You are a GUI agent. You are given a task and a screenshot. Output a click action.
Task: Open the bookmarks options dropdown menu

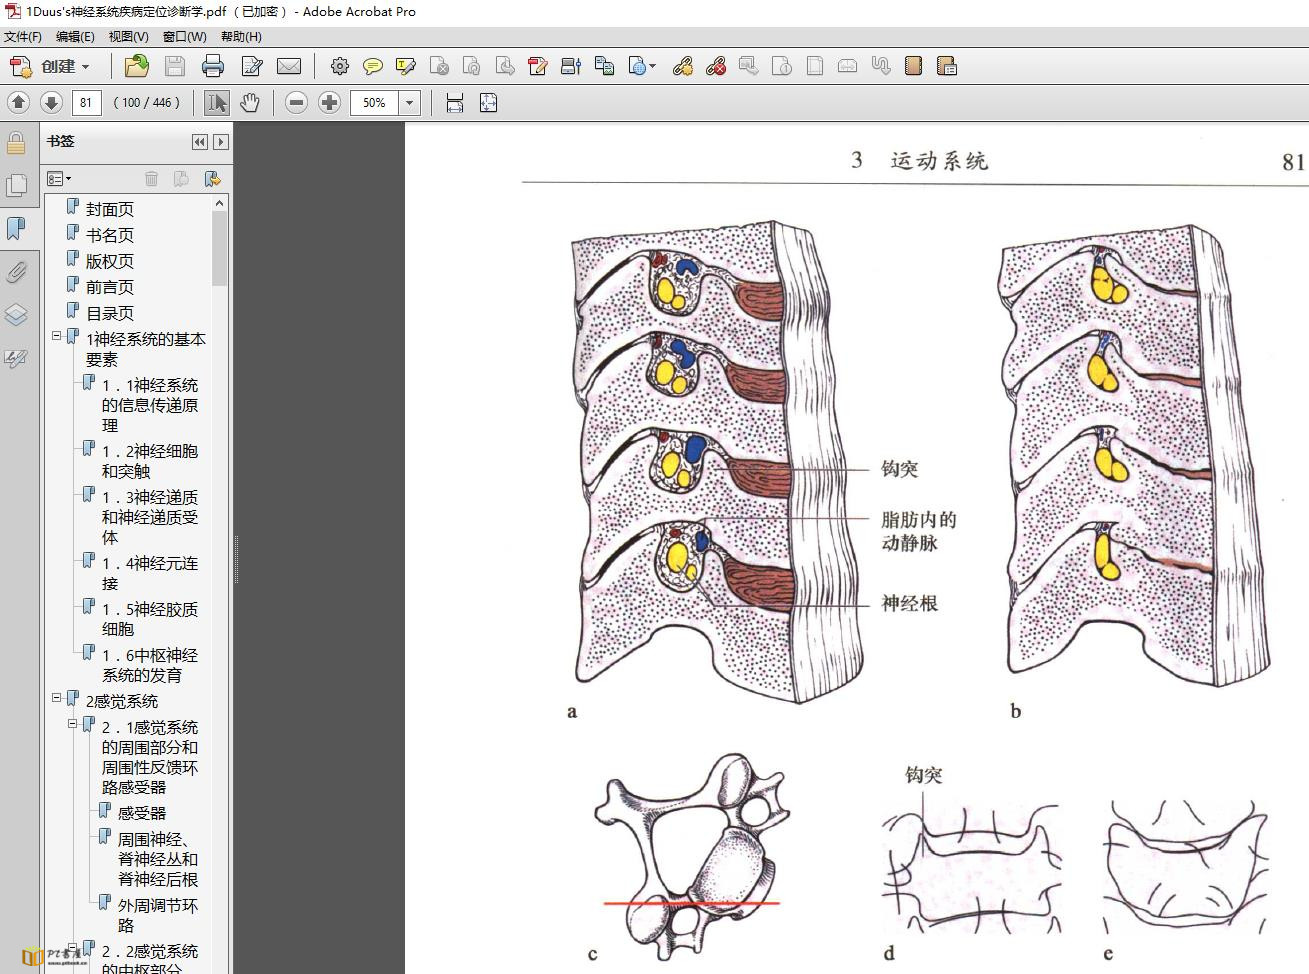tap(59, 178)
